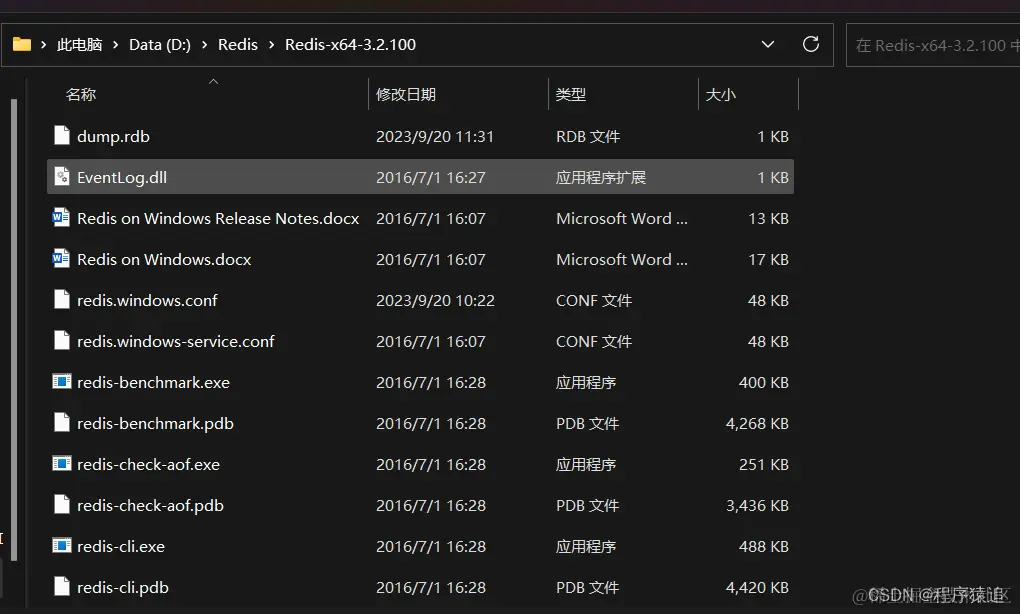Viewport: 1020px width, 614px height.
Task: Click date 2023/9/20 10:22 of redis.windows.conf
Action: coord(435,300)
